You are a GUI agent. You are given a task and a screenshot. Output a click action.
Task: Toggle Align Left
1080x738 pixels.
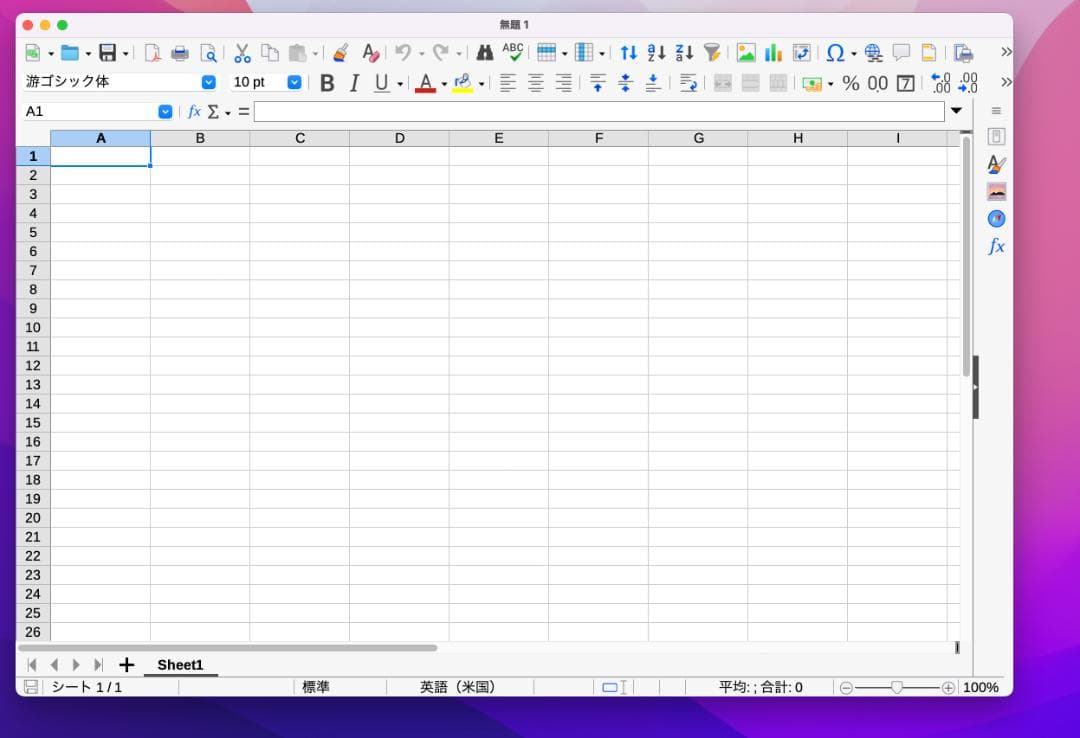pyautogui.click(x=508, y=83)
